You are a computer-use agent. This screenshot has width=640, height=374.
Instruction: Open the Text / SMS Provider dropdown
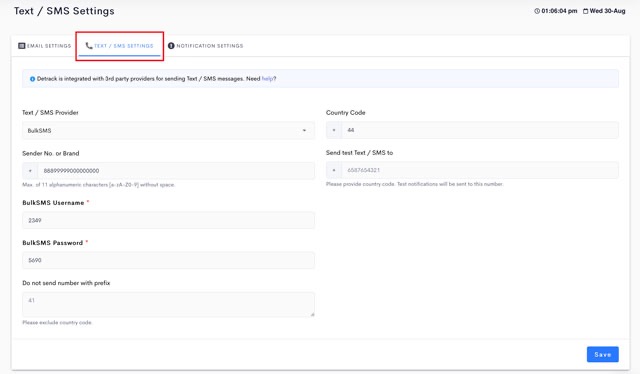click(x=168, y=131)
